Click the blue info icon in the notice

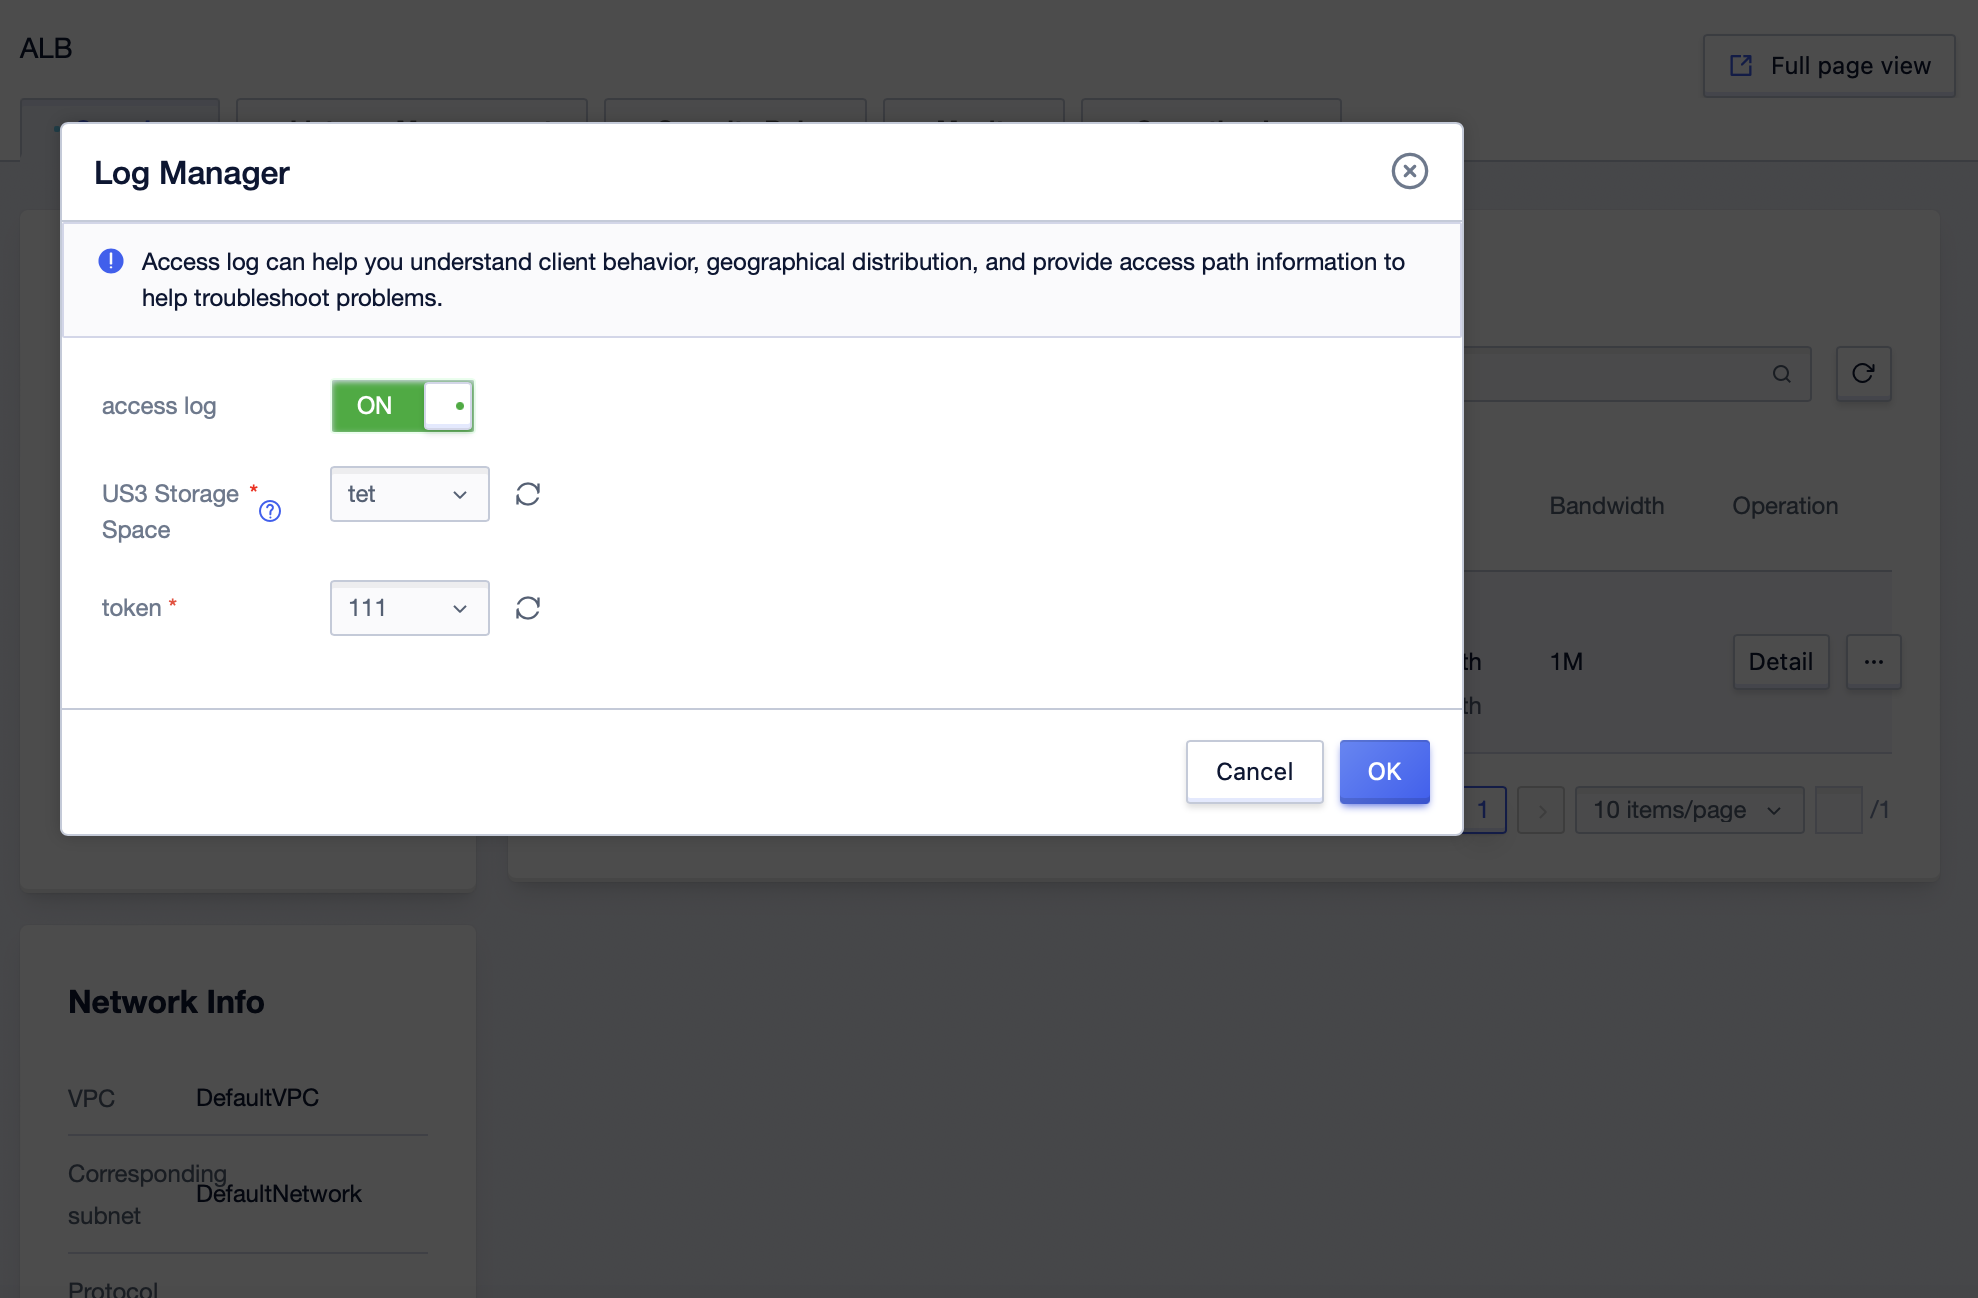[x=111, y=261]
